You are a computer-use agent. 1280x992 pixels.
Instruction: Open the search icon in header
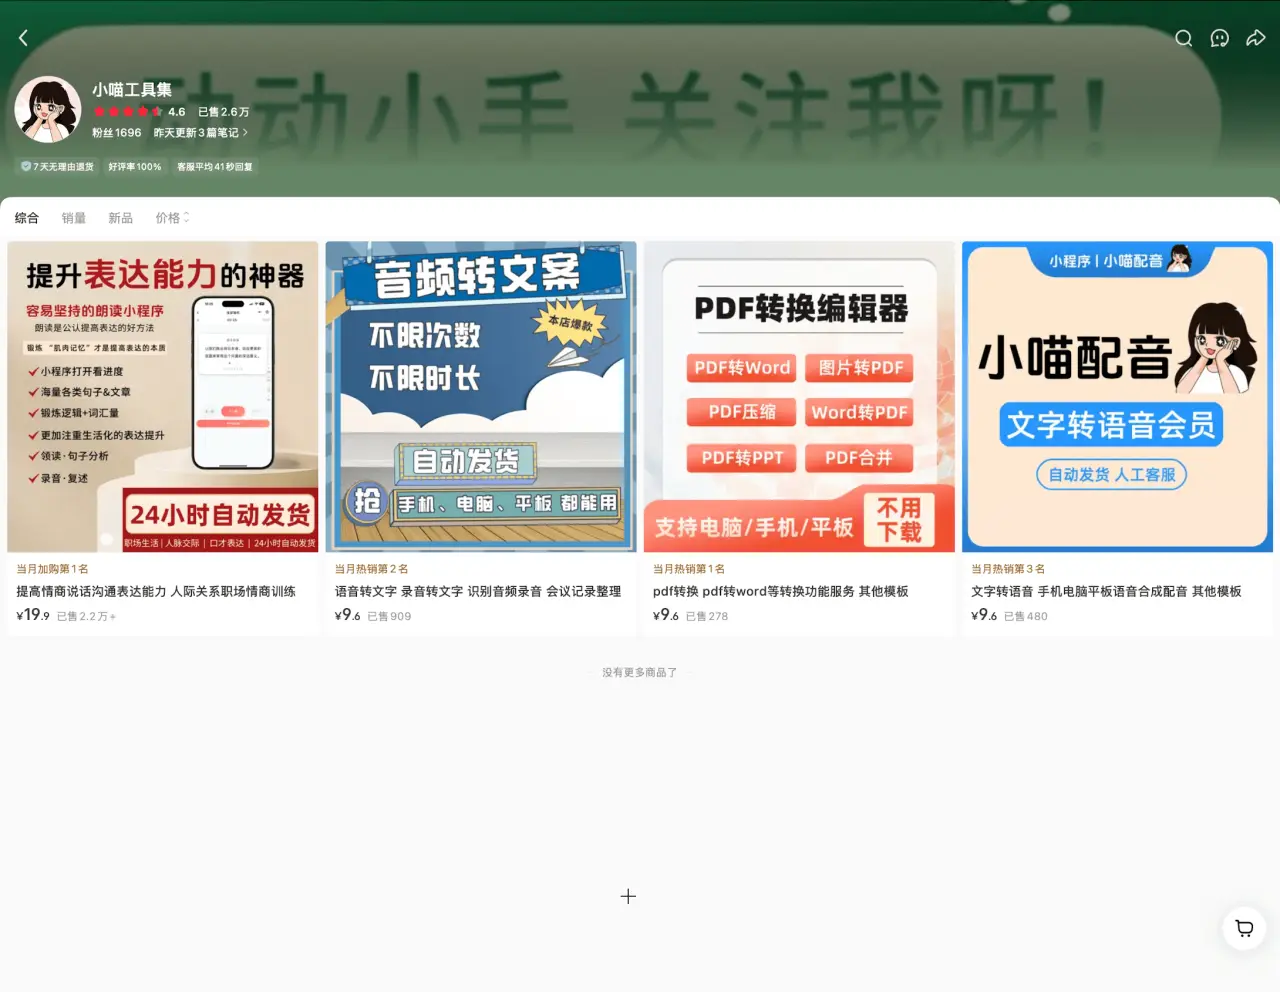click(1183, 38)
